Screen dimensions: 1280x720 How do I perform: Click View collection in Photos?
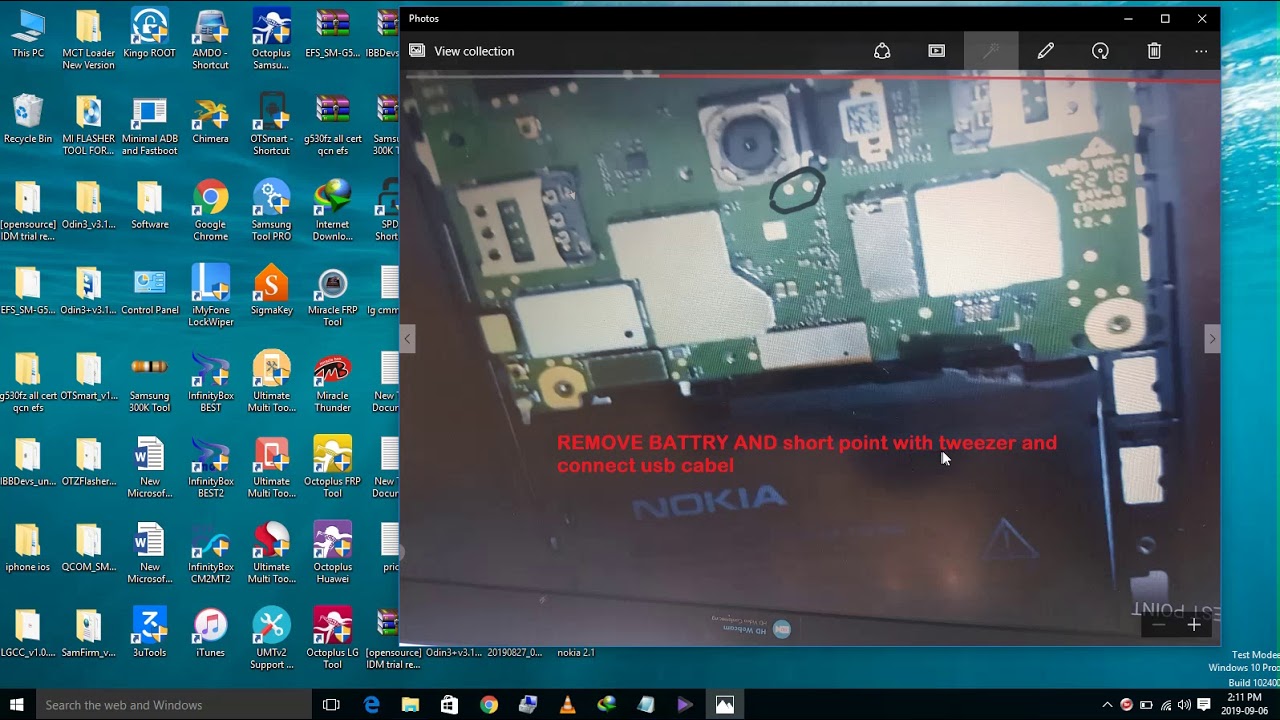pos(462,51)
